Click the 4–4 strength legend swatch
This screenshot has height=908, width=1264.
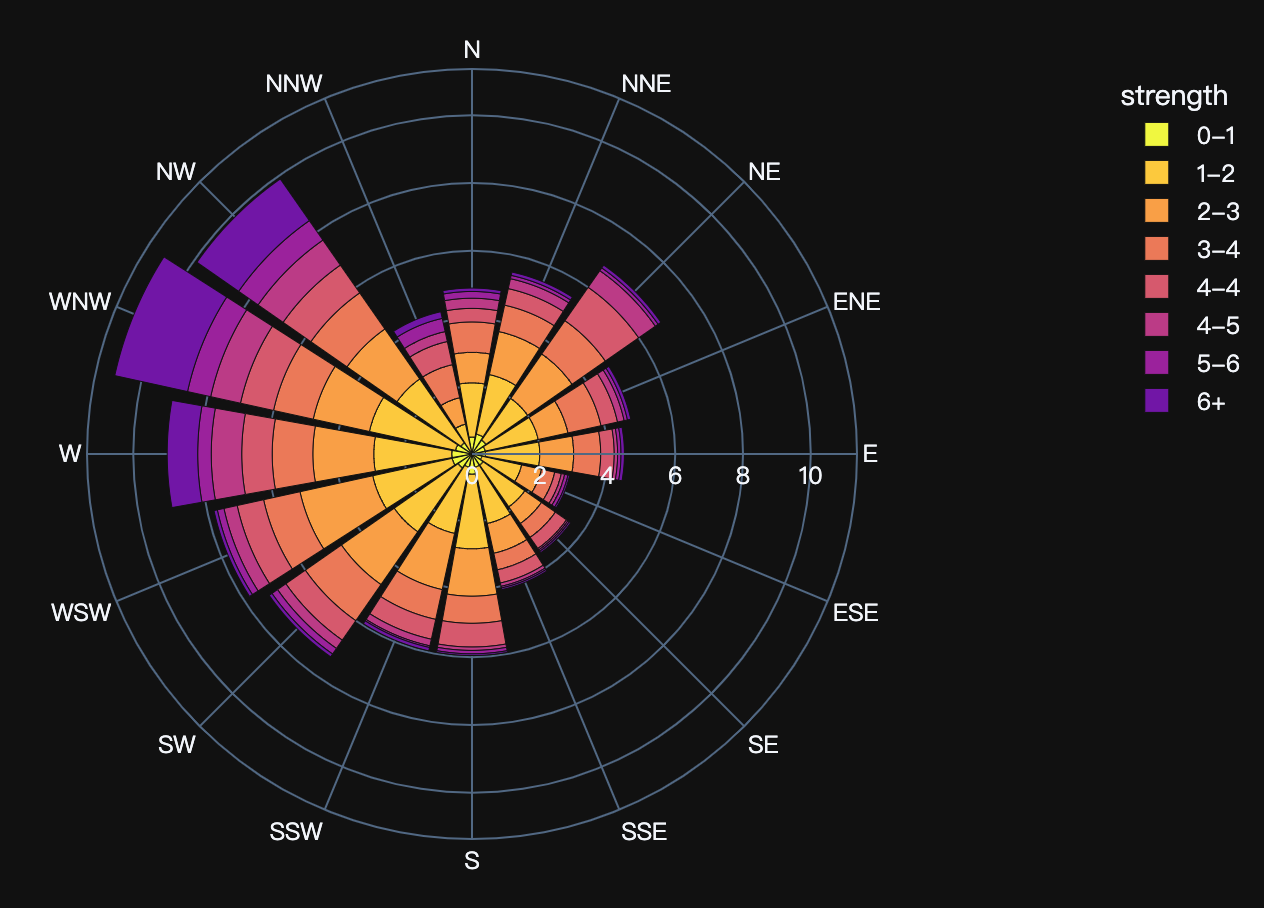[1157, 288]
